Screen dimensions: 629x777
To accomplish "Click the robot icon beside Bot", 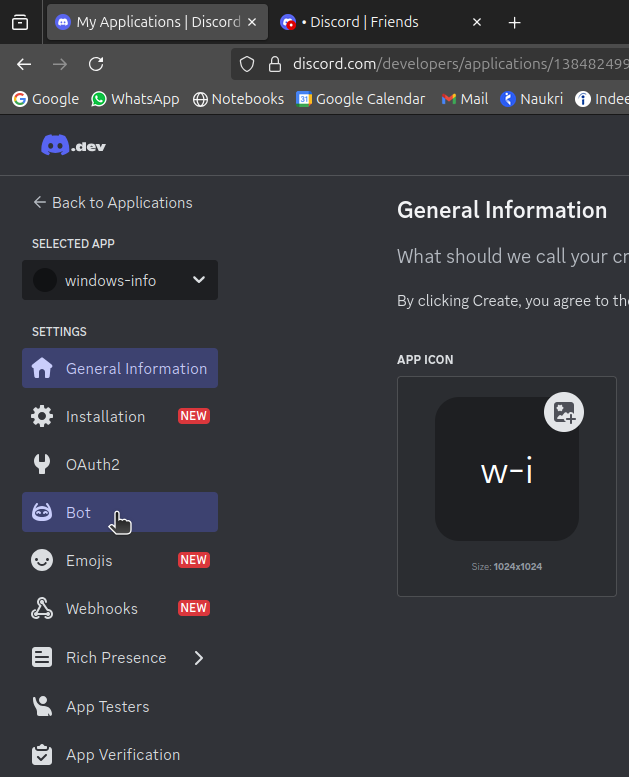I will pos(42,512).
